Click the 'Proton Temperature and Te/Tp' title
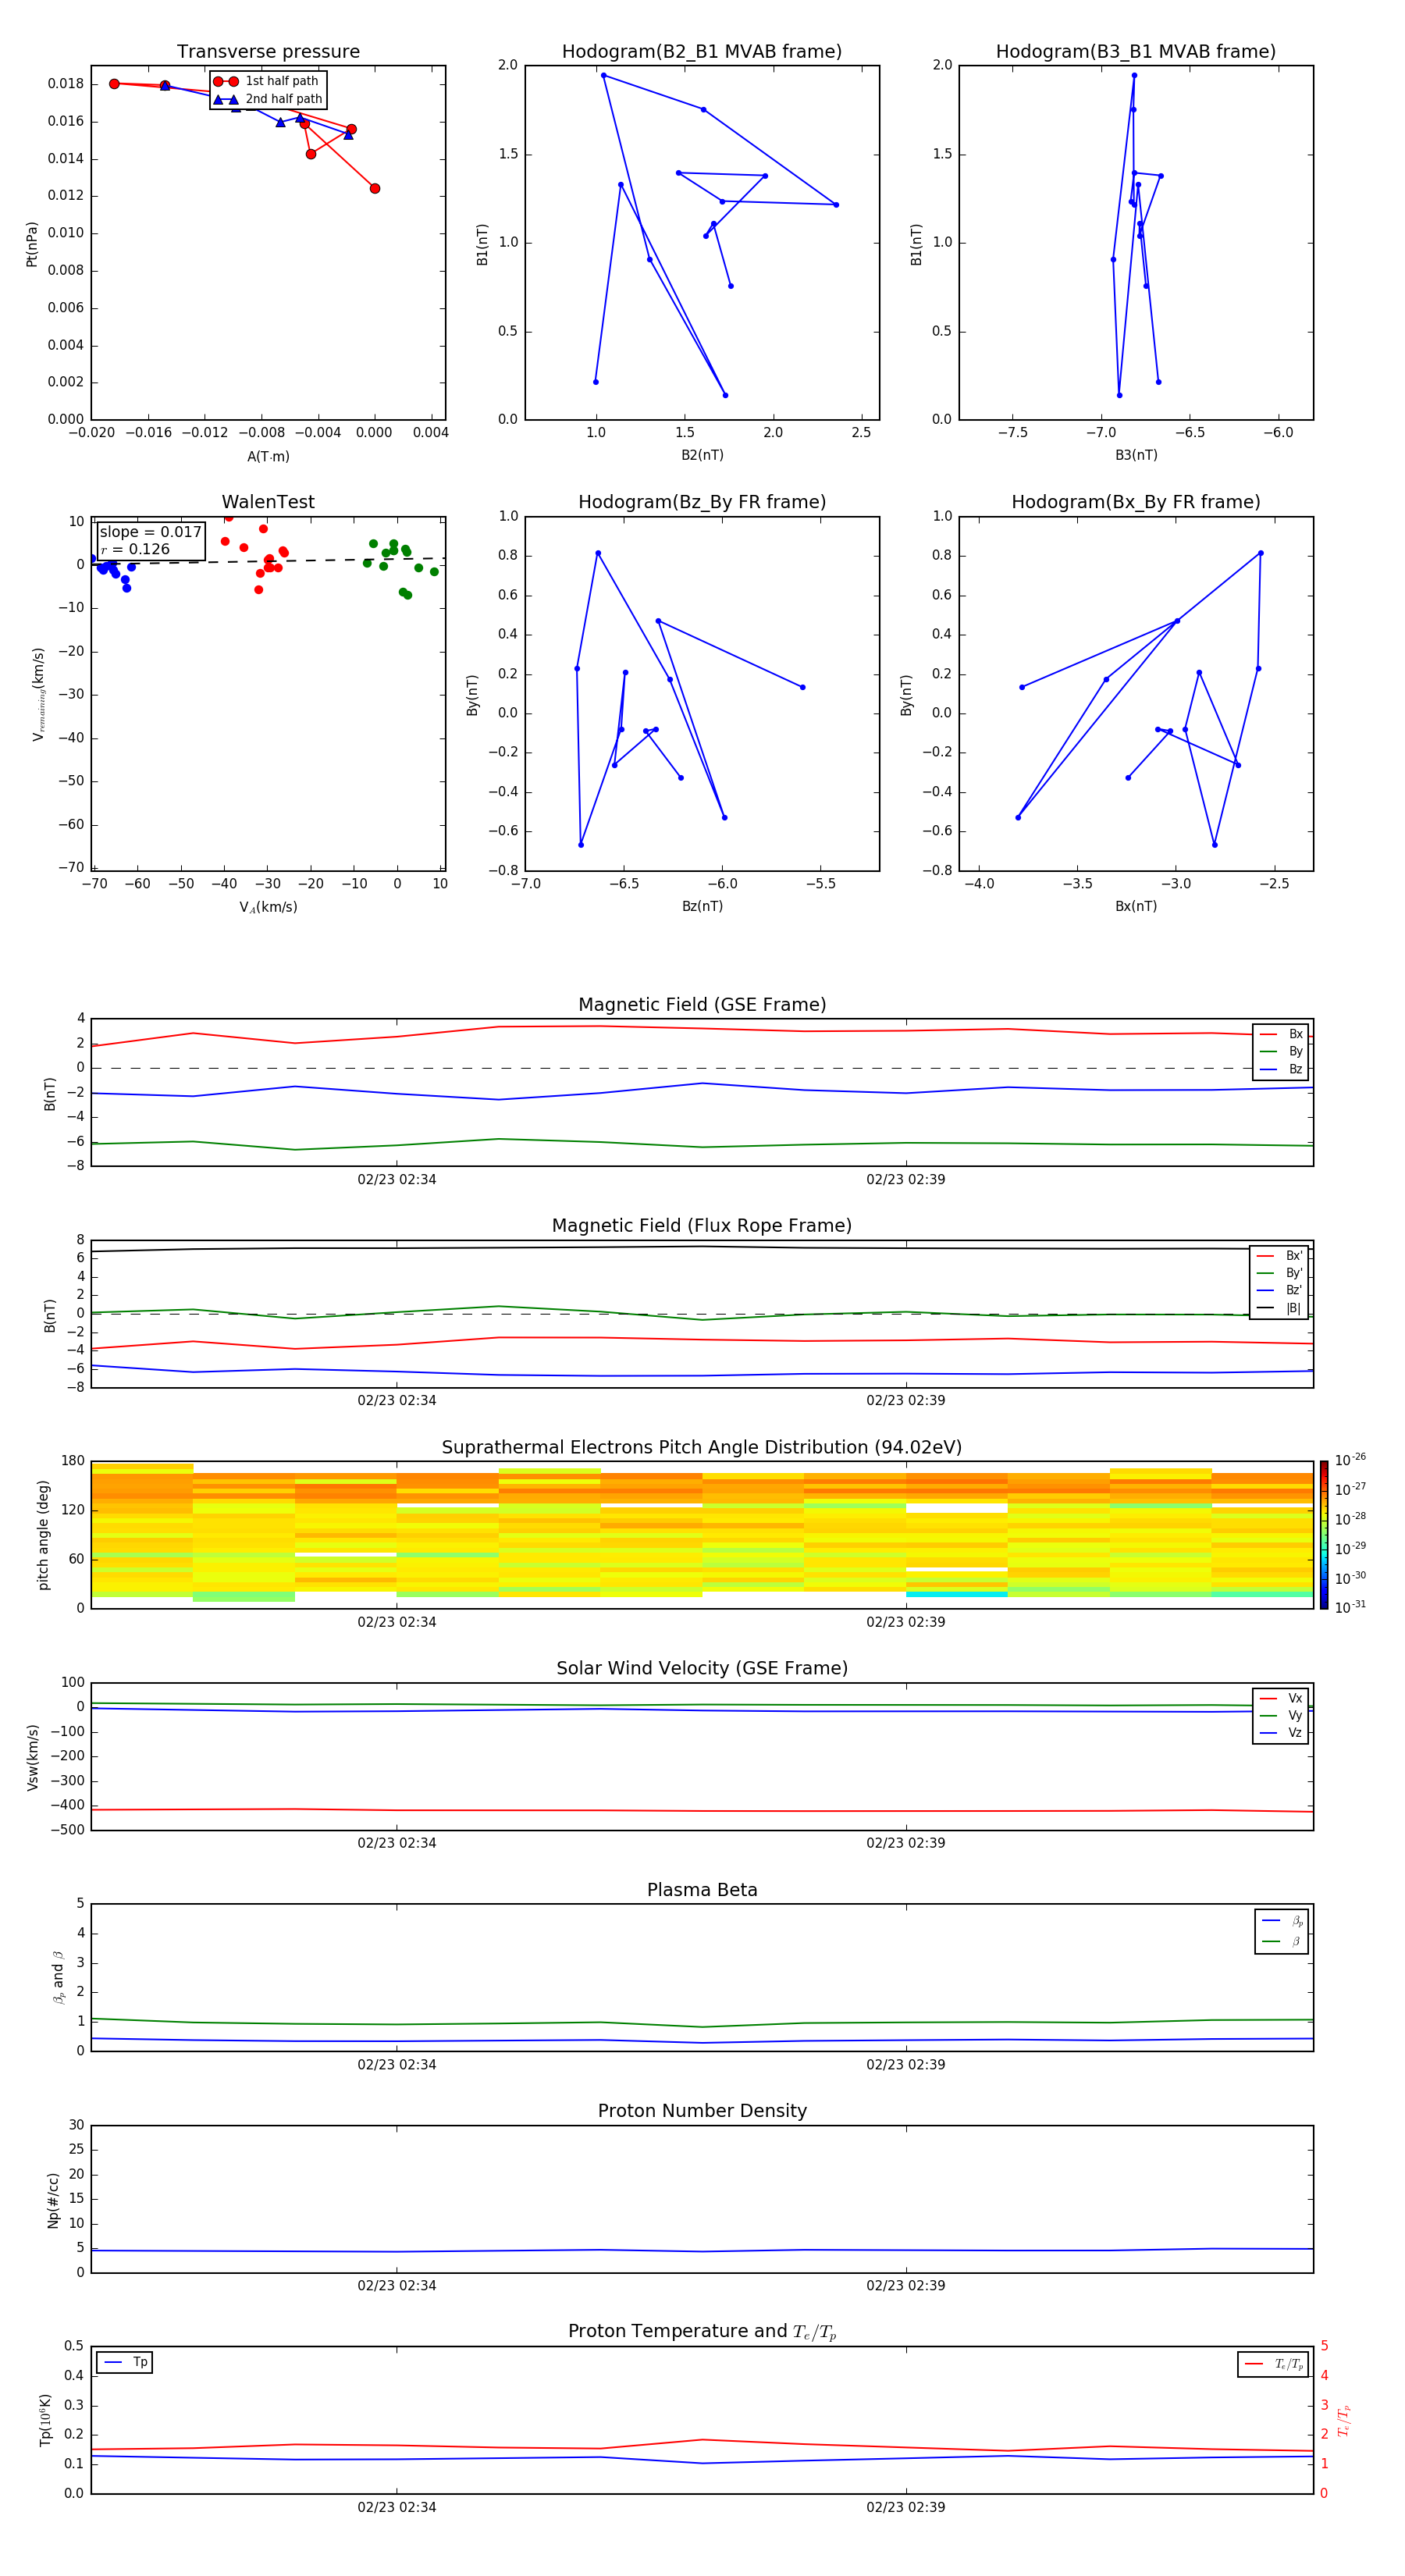1405x2576 pixels. tap(702, 2332)
